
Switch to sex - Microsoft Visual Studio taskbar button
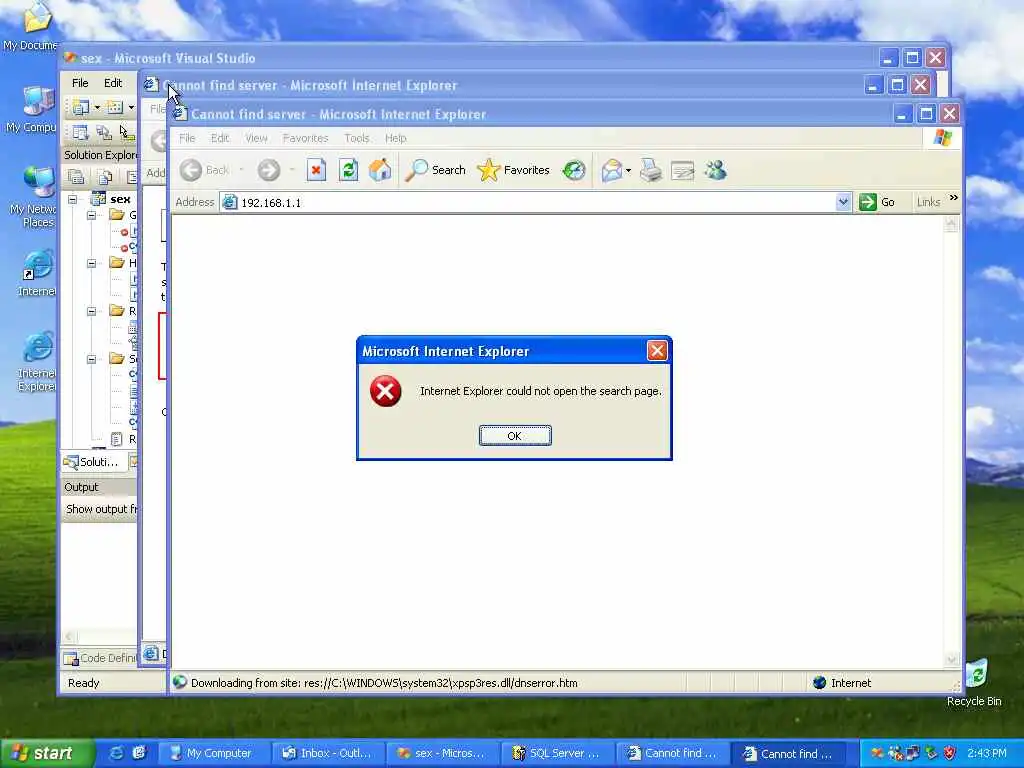click(443, 753)
